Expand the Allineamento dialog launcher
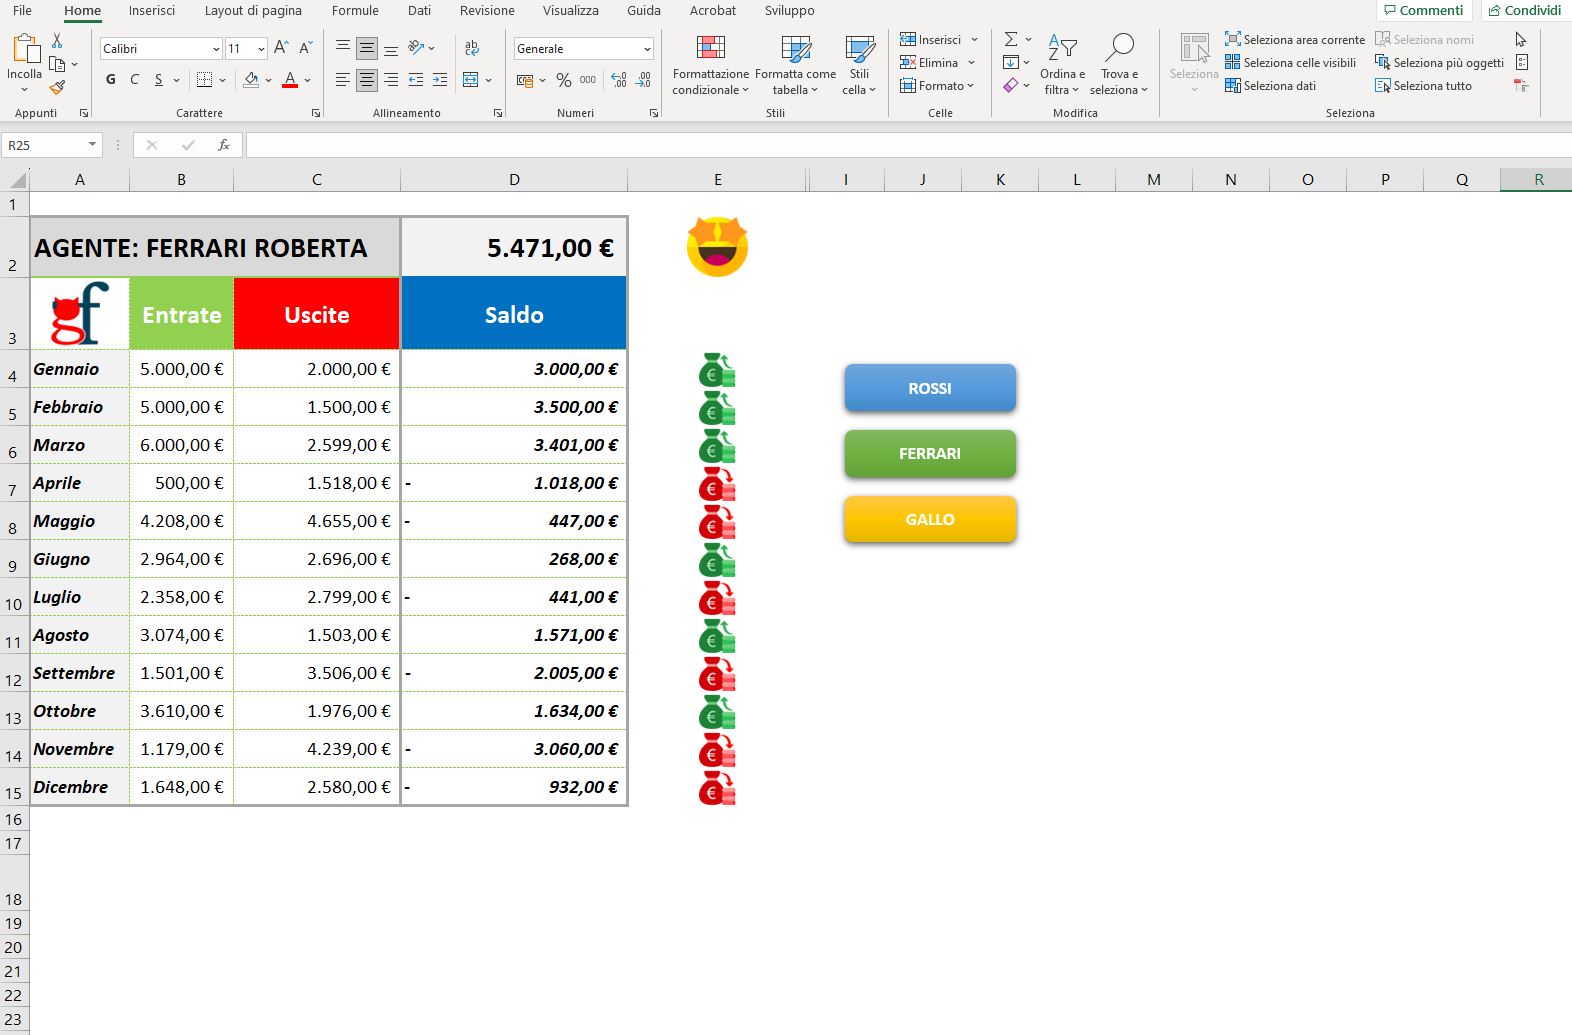This screenshot has height=1035, width=1572. point(498,113)
